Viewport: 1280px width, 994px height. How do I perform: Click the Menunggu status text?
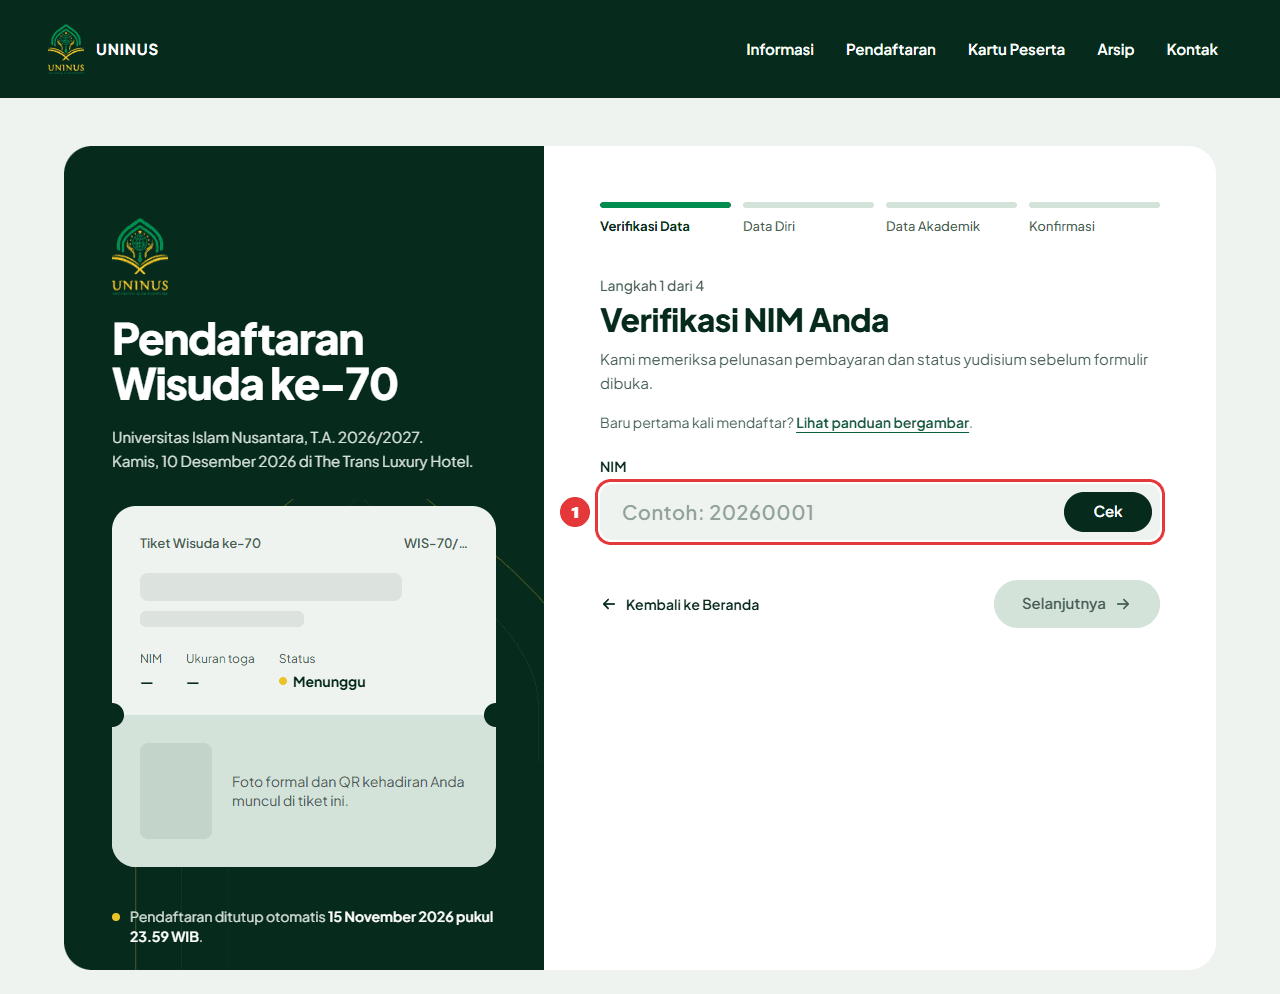pos(329,682)
